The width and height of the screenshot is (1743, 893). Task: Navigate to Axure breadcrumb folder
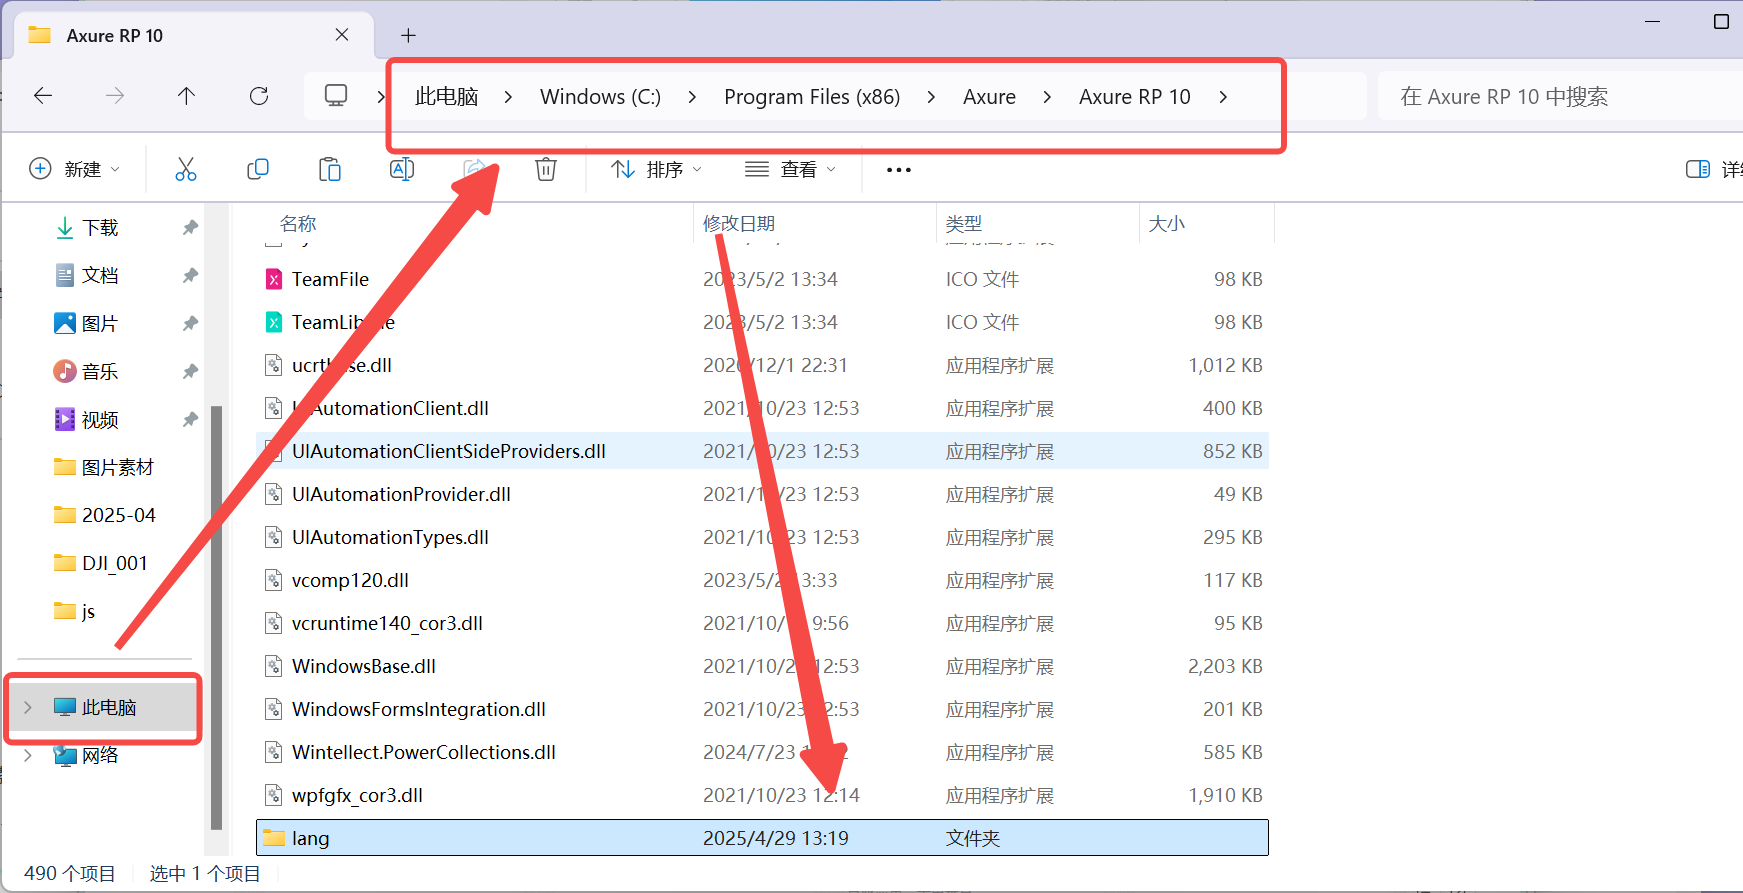[989, 97]
